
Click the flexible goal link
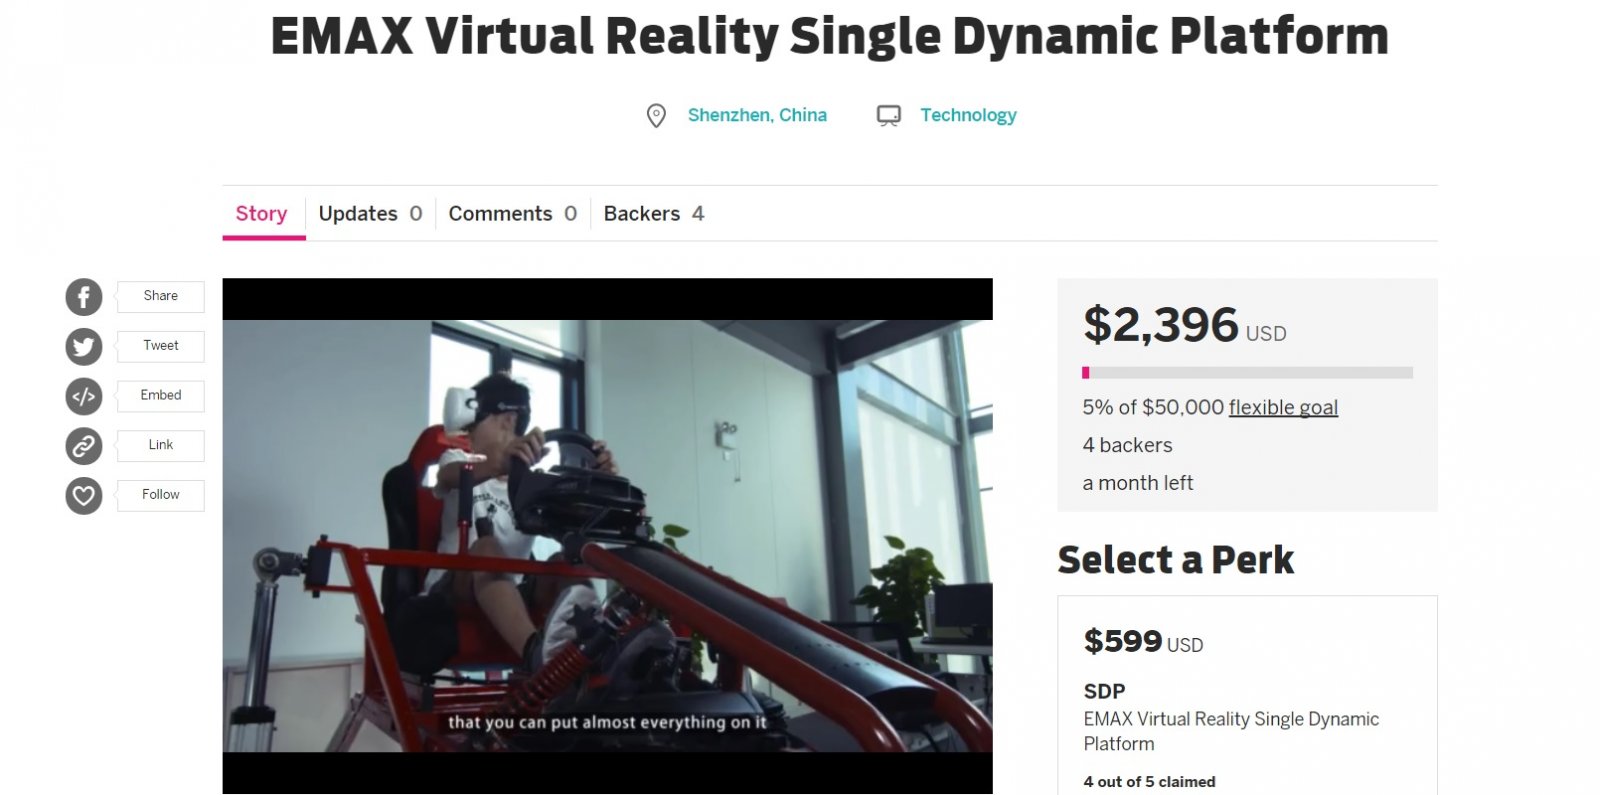1283,407
